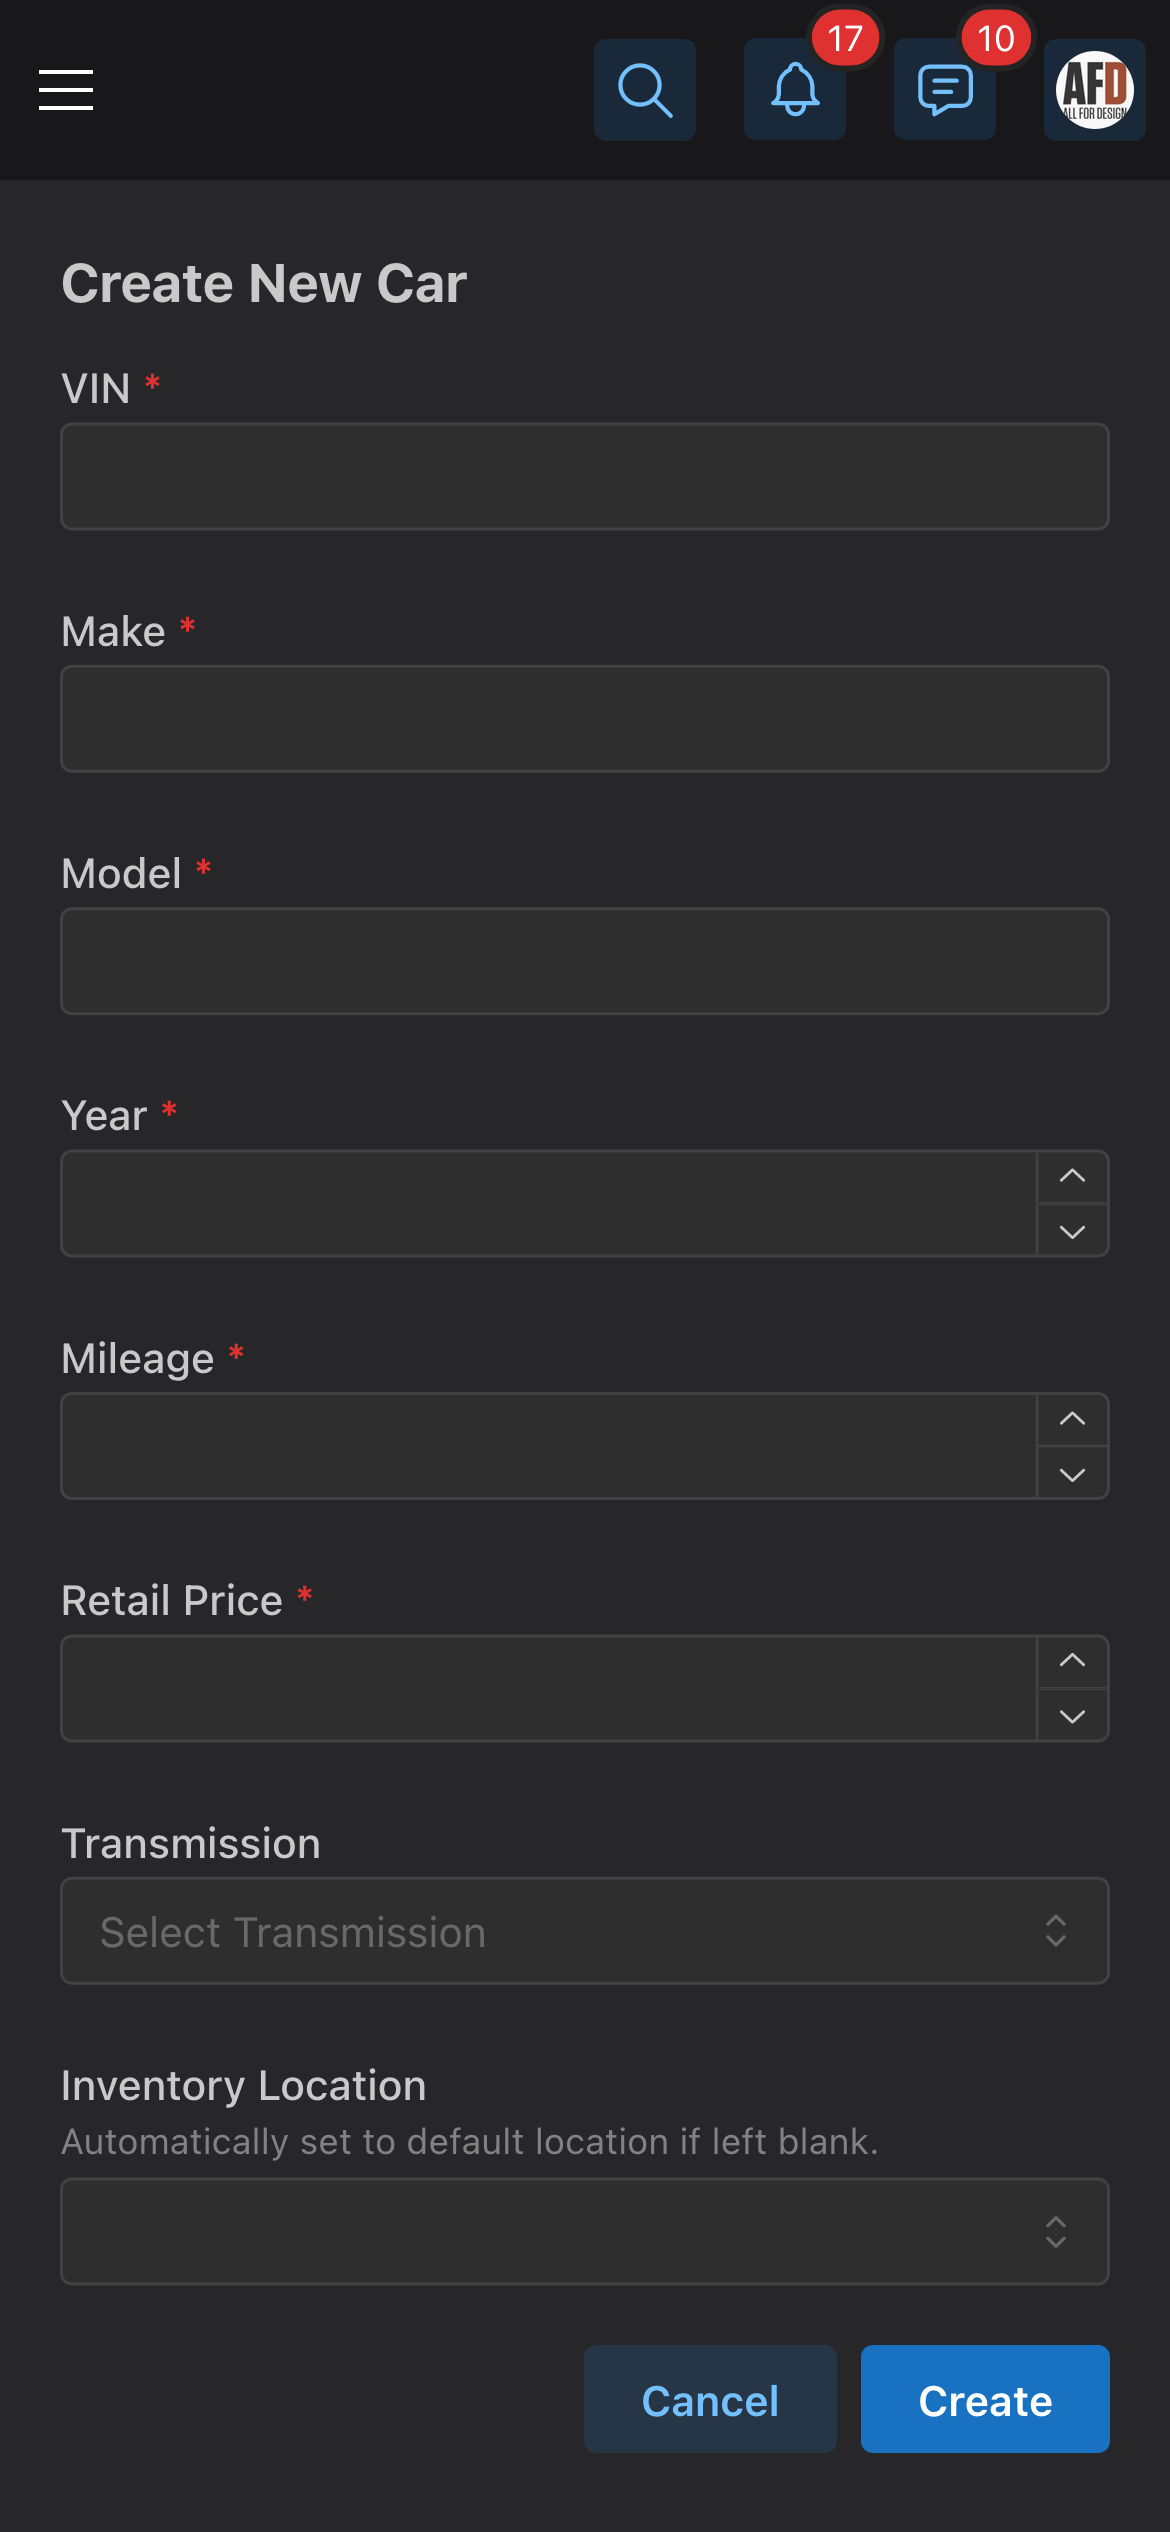
Task: Focus the Make text field
Action: tap(585, 719)
